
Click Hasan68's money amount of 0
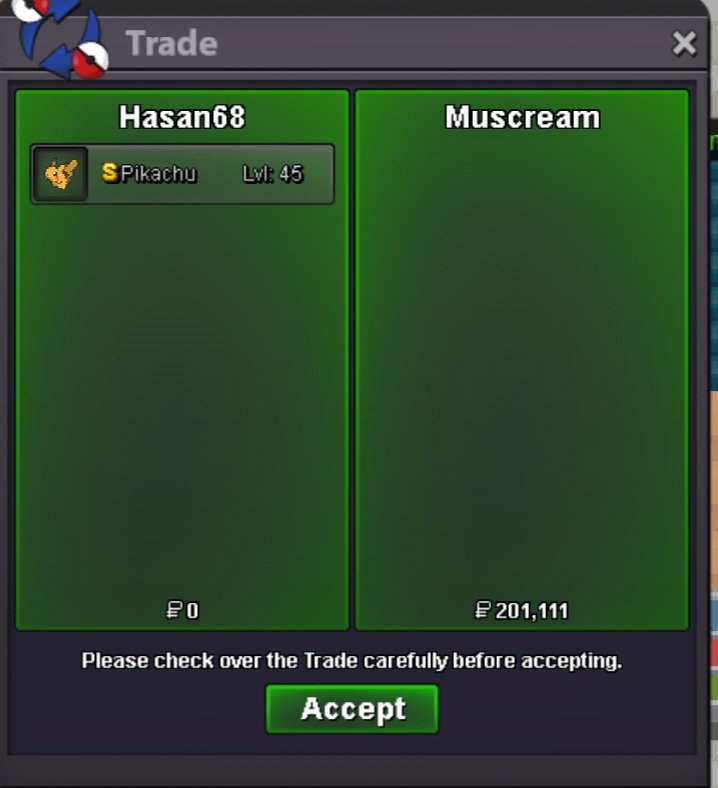pyautogui.click(x=192, y=611)
